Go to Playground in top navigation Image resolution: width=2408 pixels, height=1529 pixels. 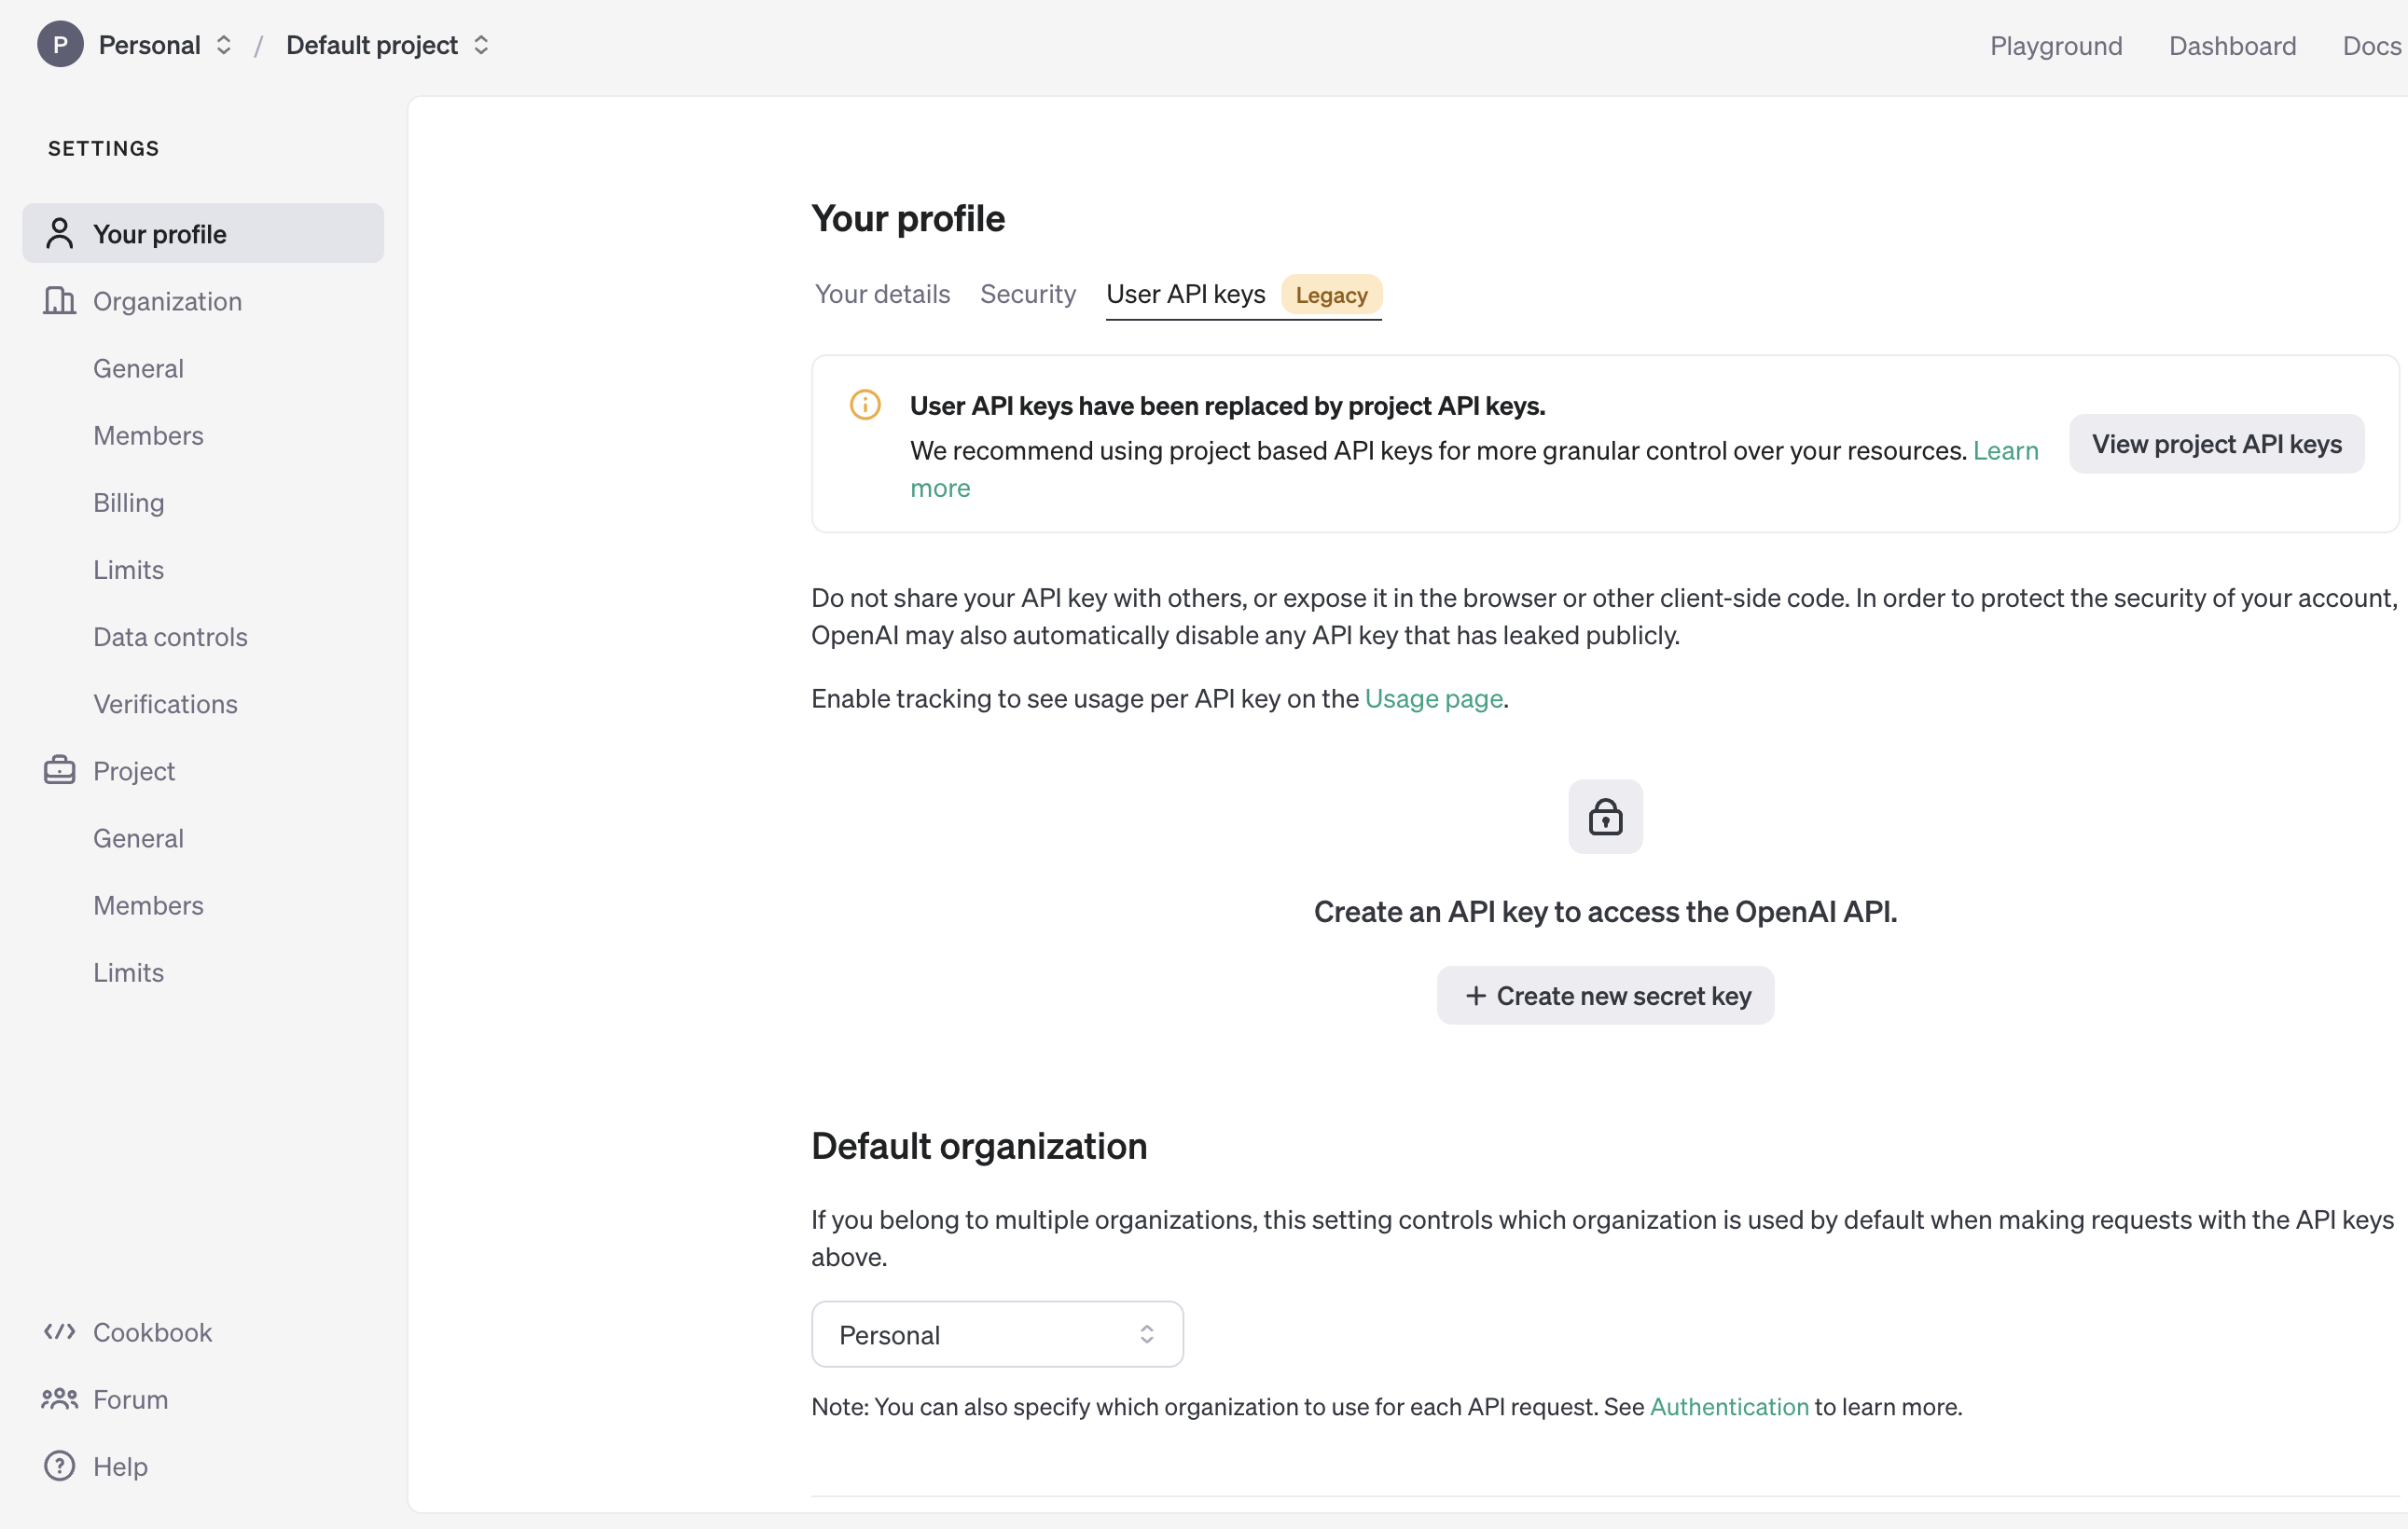coord(2055,45)
